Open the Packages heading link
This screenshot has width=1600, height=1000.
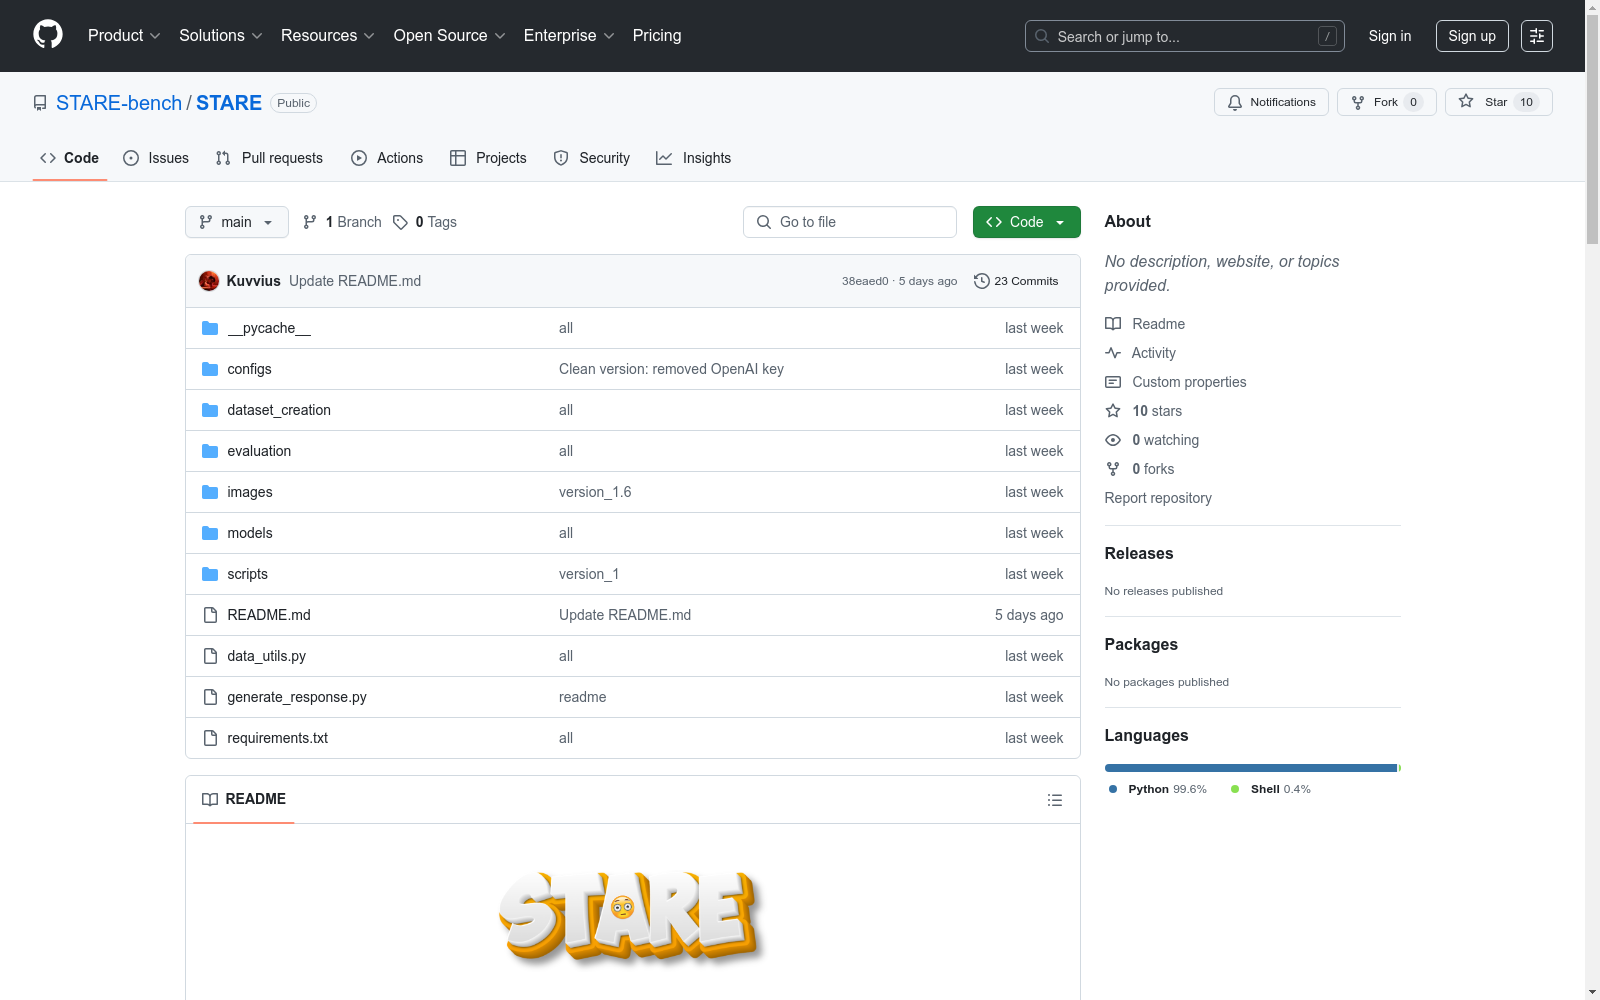click(x=1141, y=645)
